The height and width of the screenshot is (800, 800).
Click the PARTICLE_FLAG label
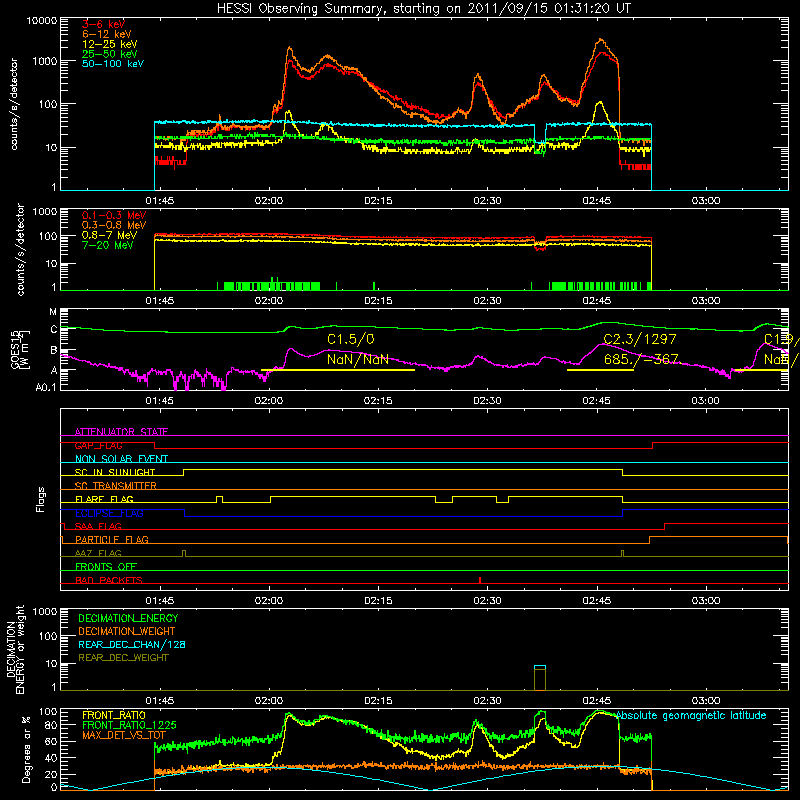(x=112, y=539)
